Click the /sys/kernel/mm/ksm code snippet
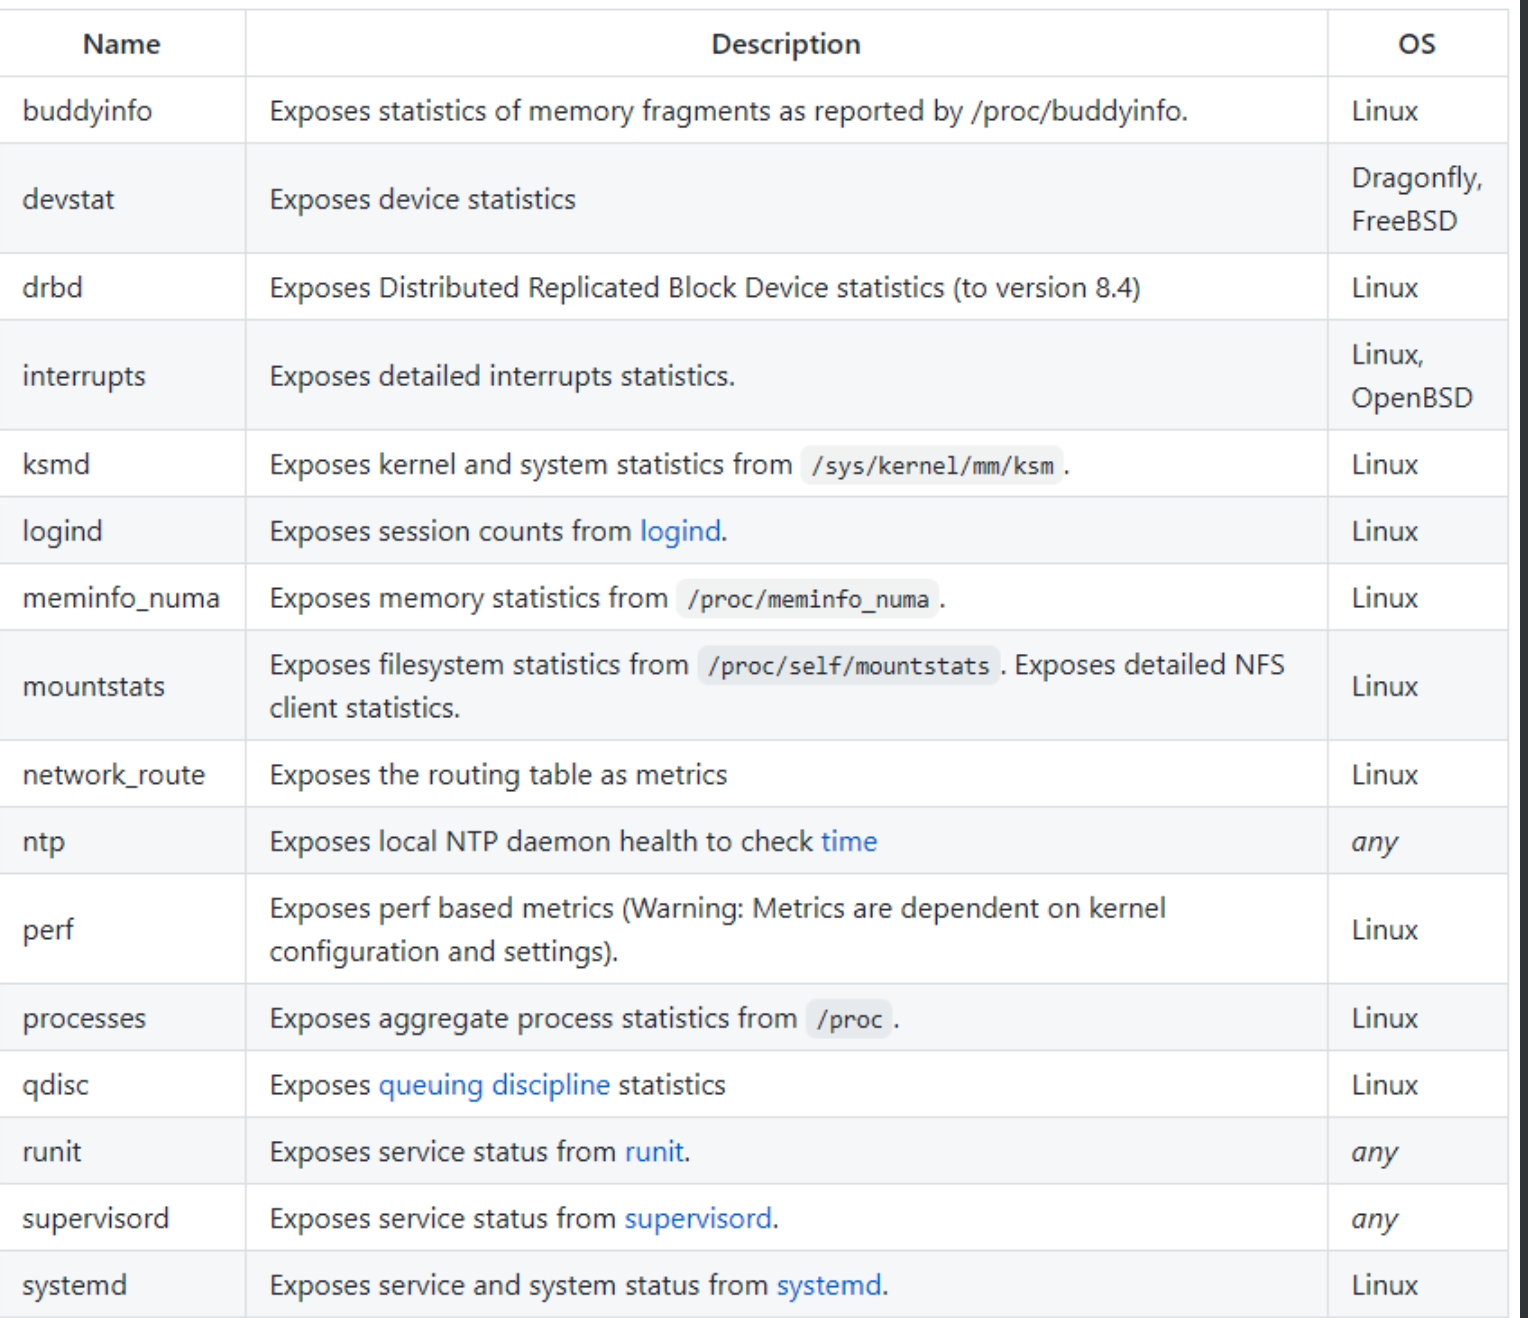The height and width of the screenshot is (1318, 1528). tap(932, 466)
